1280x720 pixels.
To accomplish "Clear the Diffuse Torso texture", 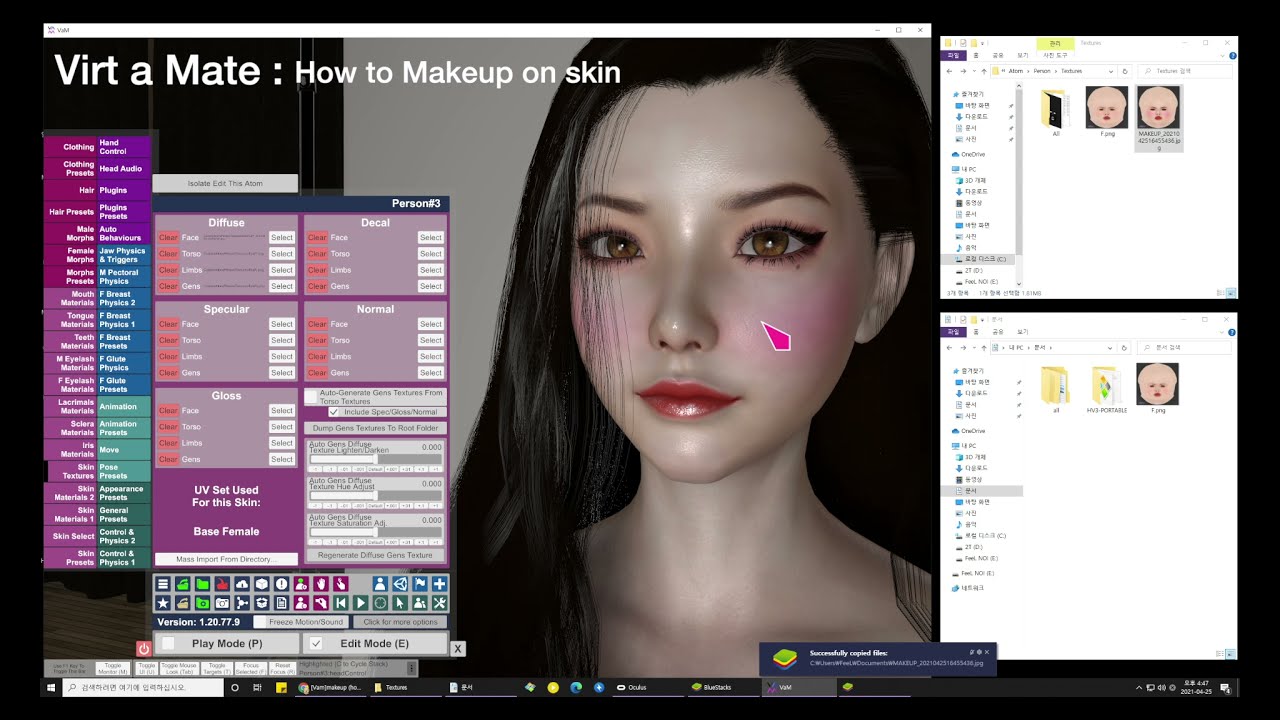I will 168,254.
